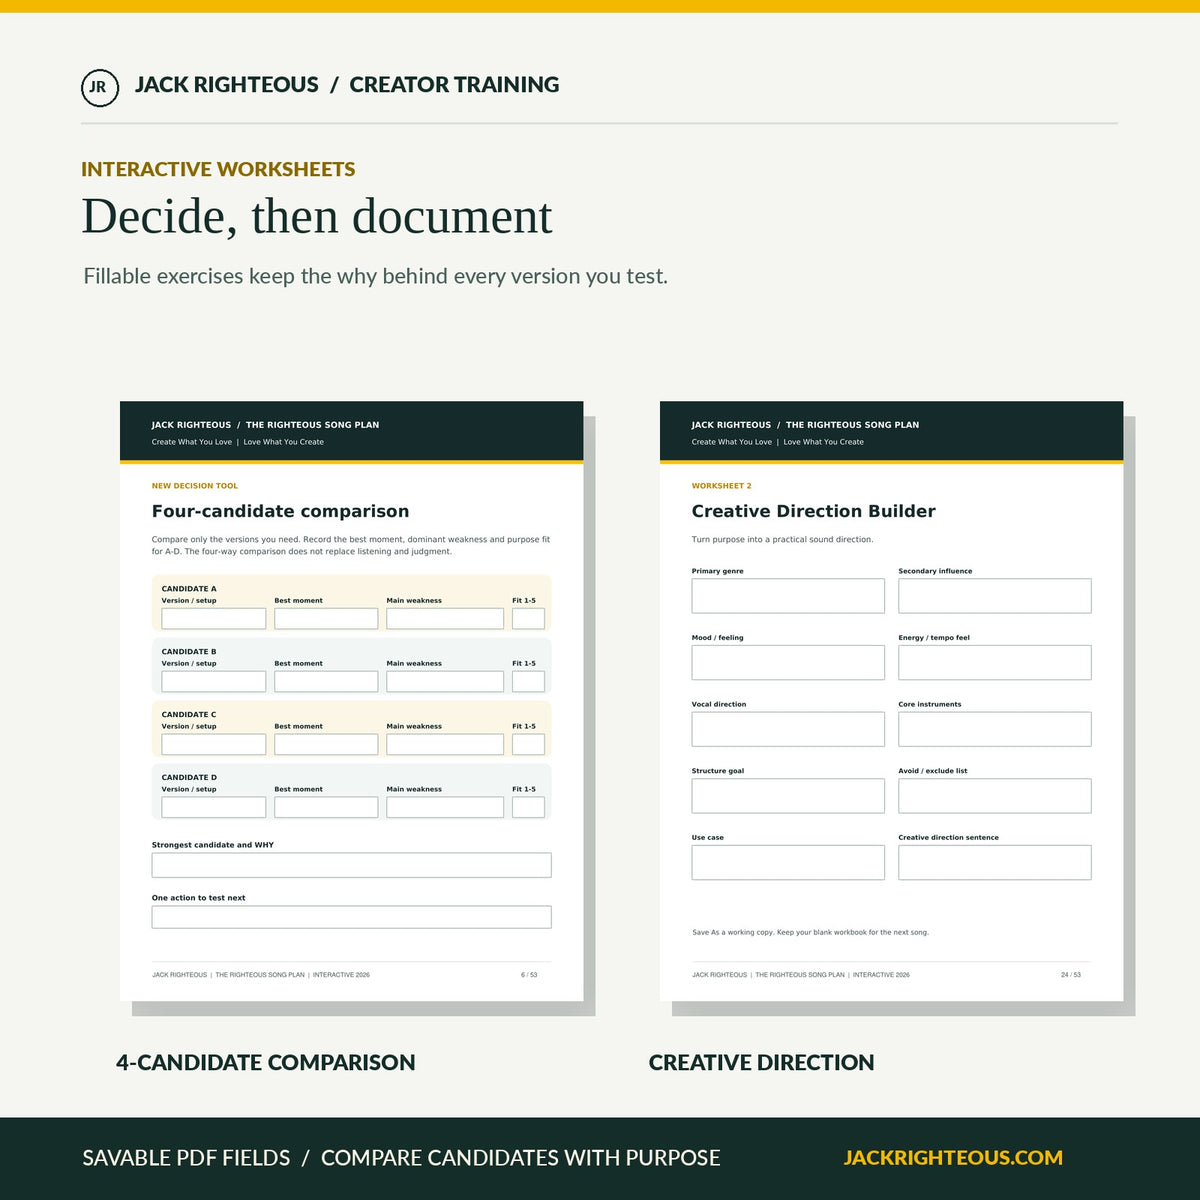
Task: Click Candidate A Fit 1-5 field
Action: (528, 619)
